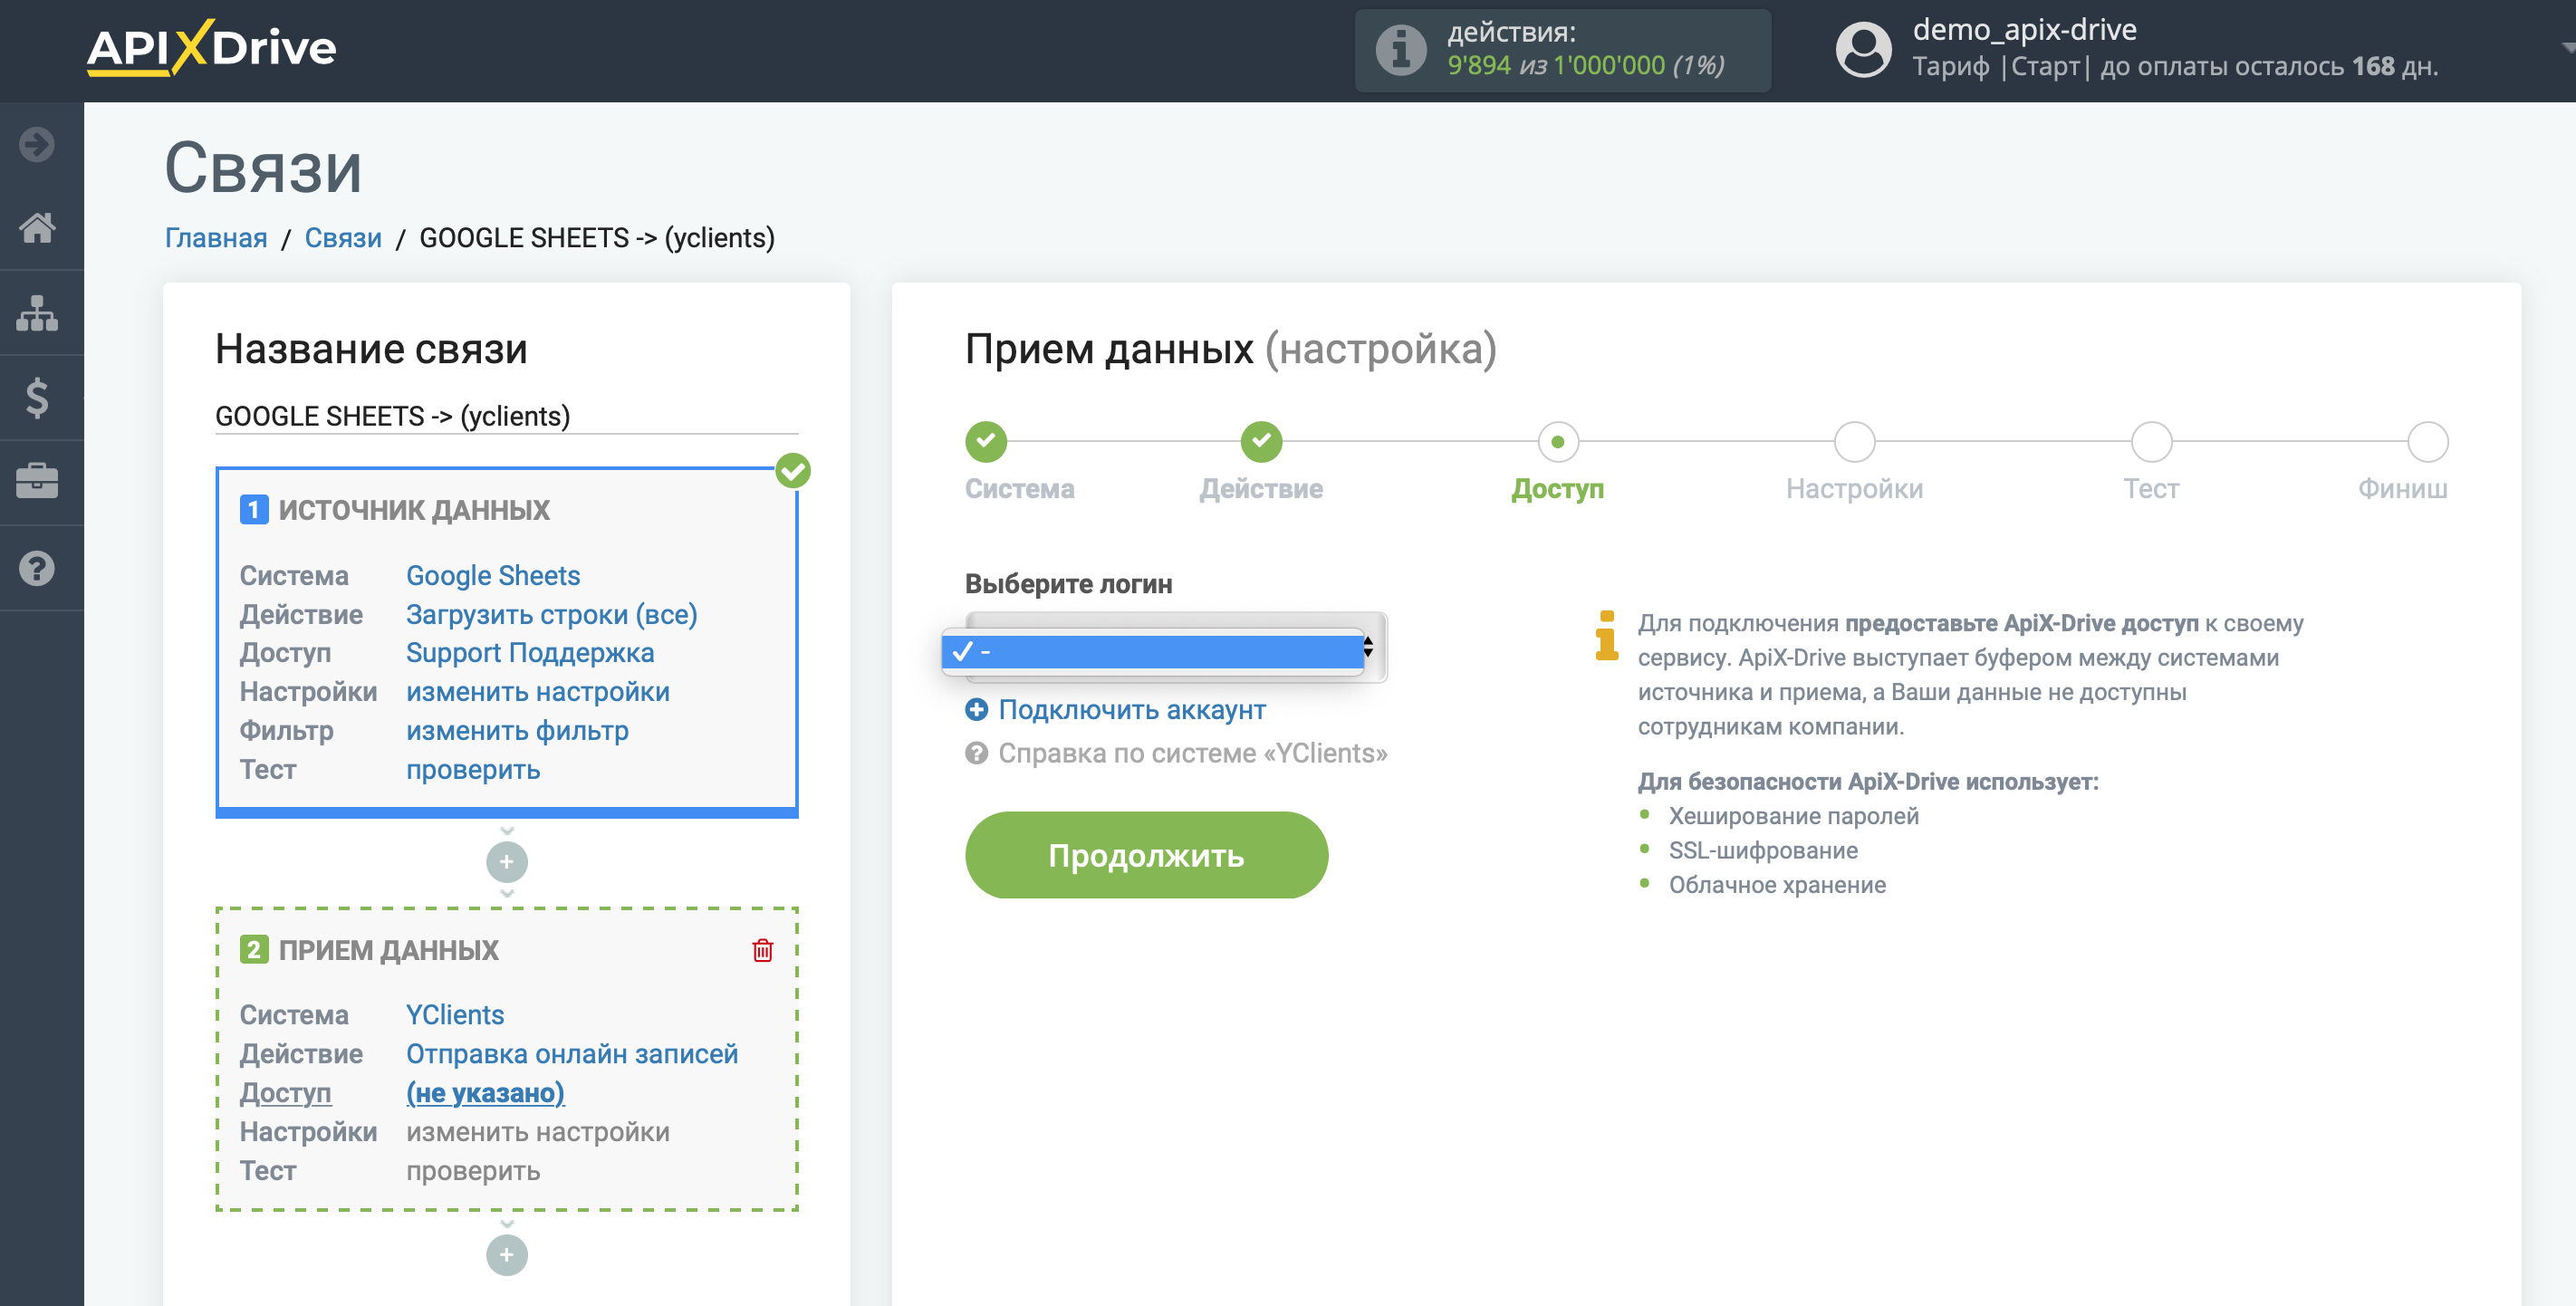2576x1306 pixels.
Task: Click the ПРИЕМ ДАННЫХ header
Action: coord(388,949)
